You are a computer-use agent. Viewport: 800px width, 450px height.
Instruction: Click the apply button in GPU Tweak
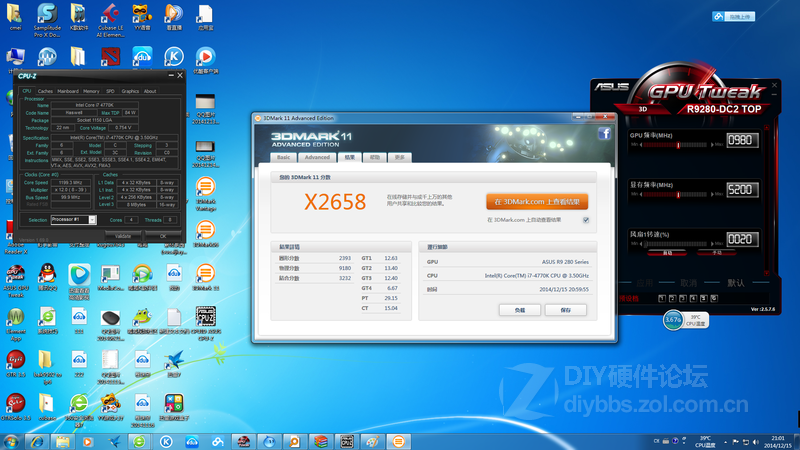click(644, 283)
